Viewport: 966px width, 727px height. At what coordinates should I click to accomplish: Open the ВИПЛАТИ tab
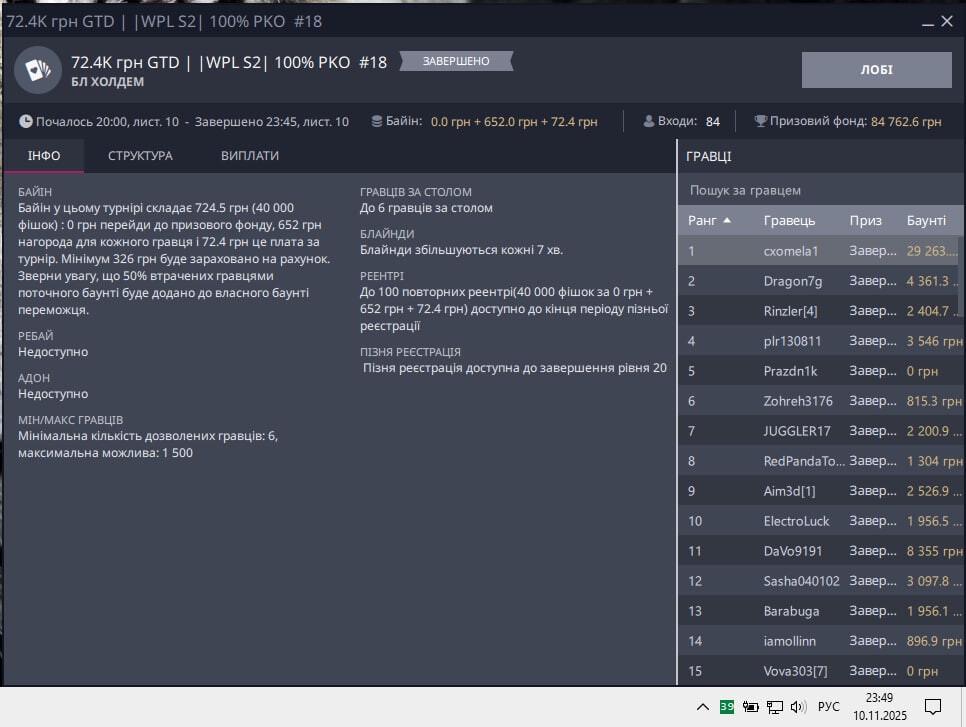(x=250, y=156)
